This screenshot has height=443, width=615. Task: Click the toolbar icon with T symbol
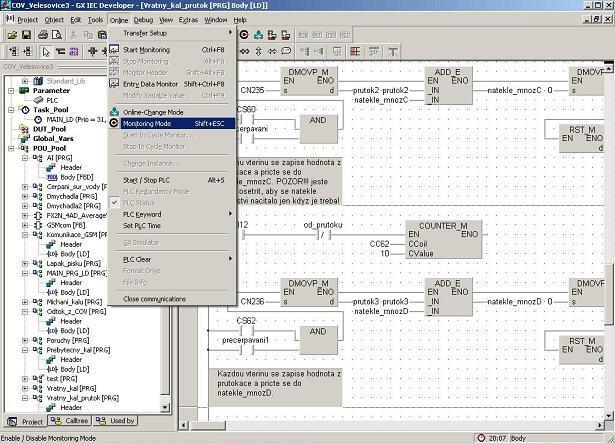pyautogui.click(x=392, y=51)
